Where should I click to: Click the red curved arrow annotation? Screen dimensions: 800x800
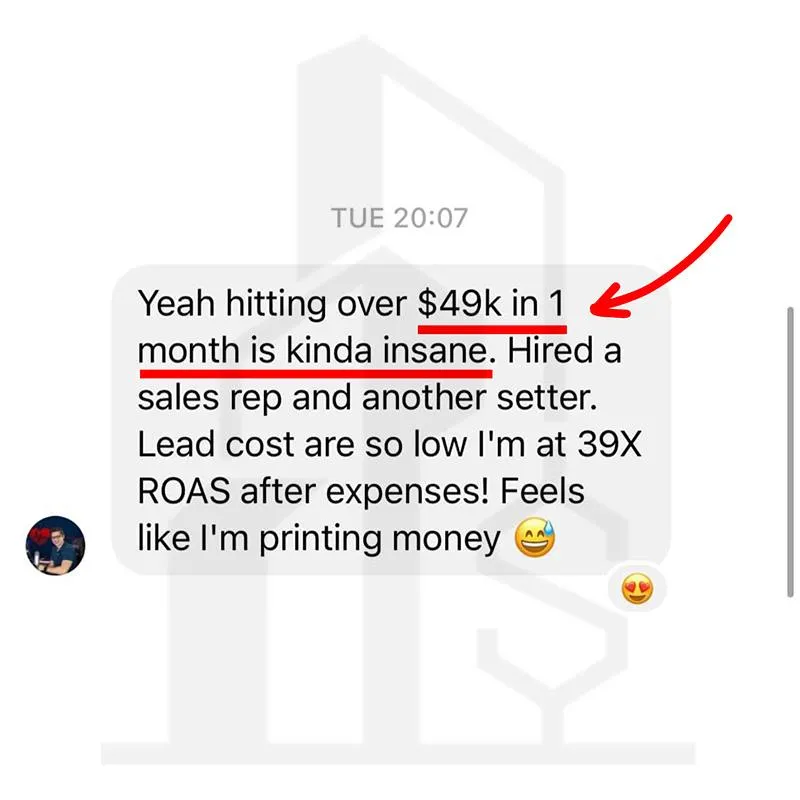click(x=661, y=266)
